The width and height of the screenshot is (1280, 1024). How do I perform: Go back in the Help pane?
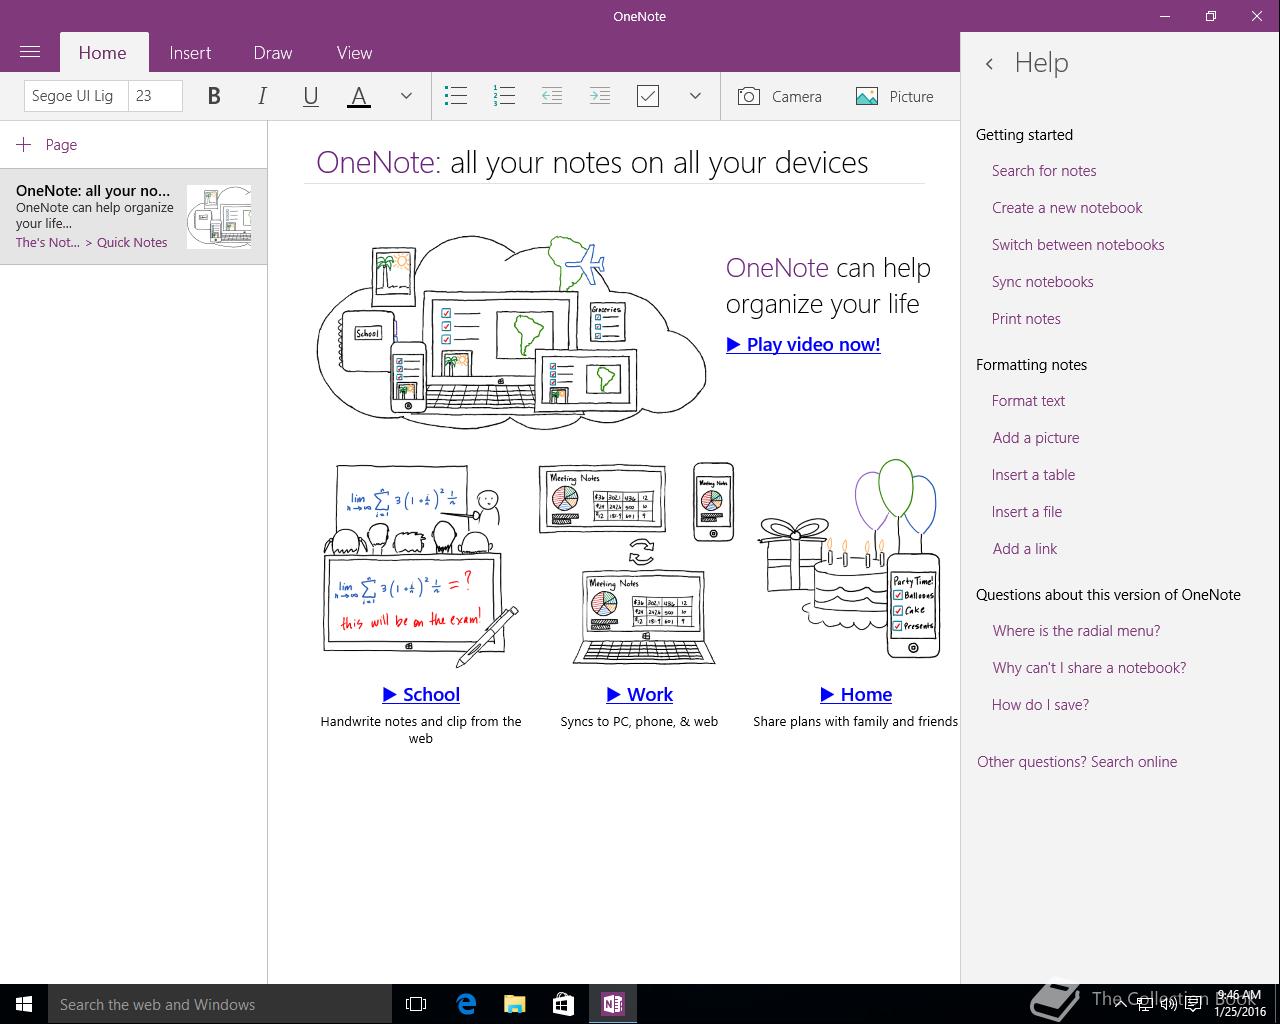[989, 63]
